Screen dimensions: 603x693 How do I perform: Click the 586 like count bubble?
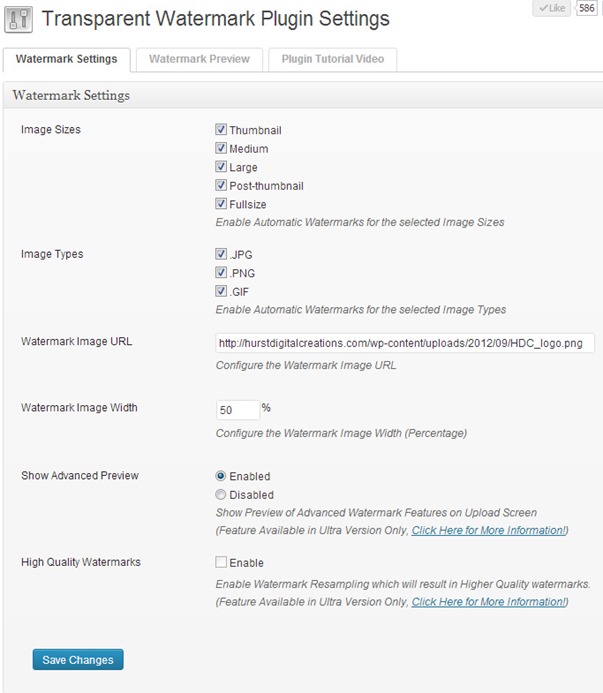click(587, 8)
